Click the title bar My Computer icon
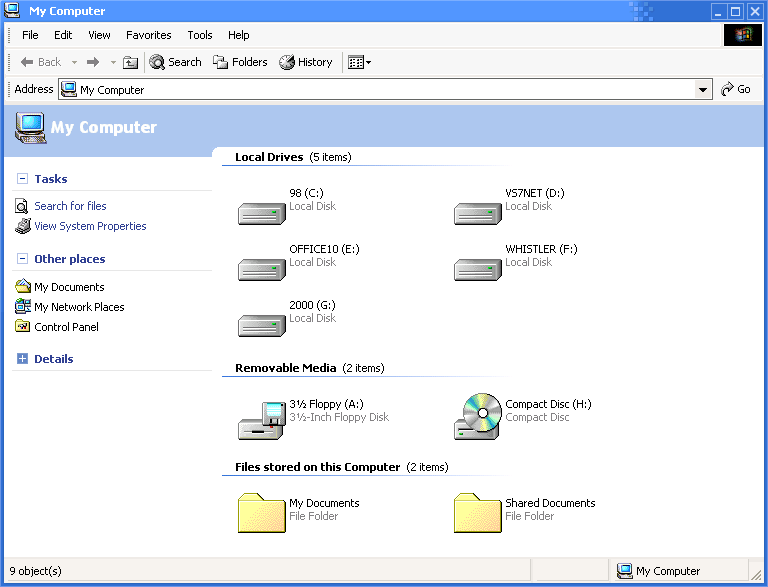The height and width of the screenshot is (587, 768). [x=12, y=10]
